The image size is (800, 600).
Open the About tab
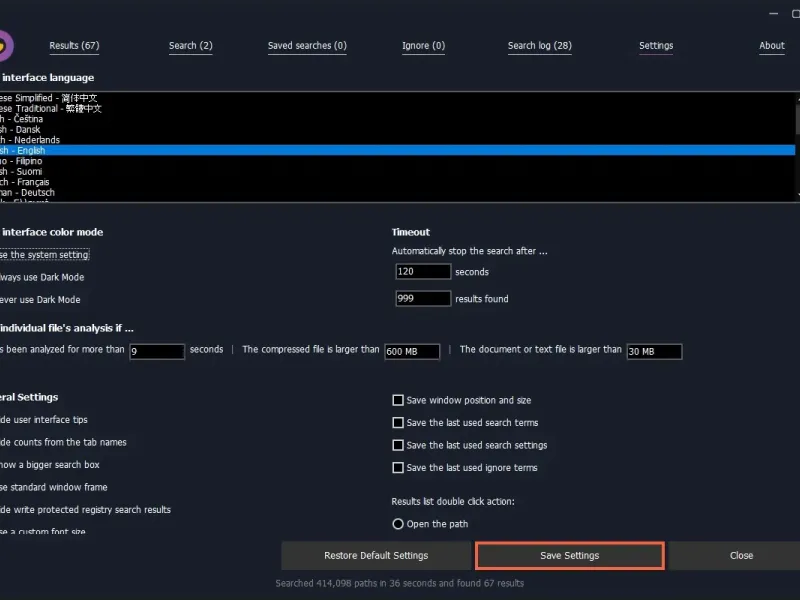[771, 45]
